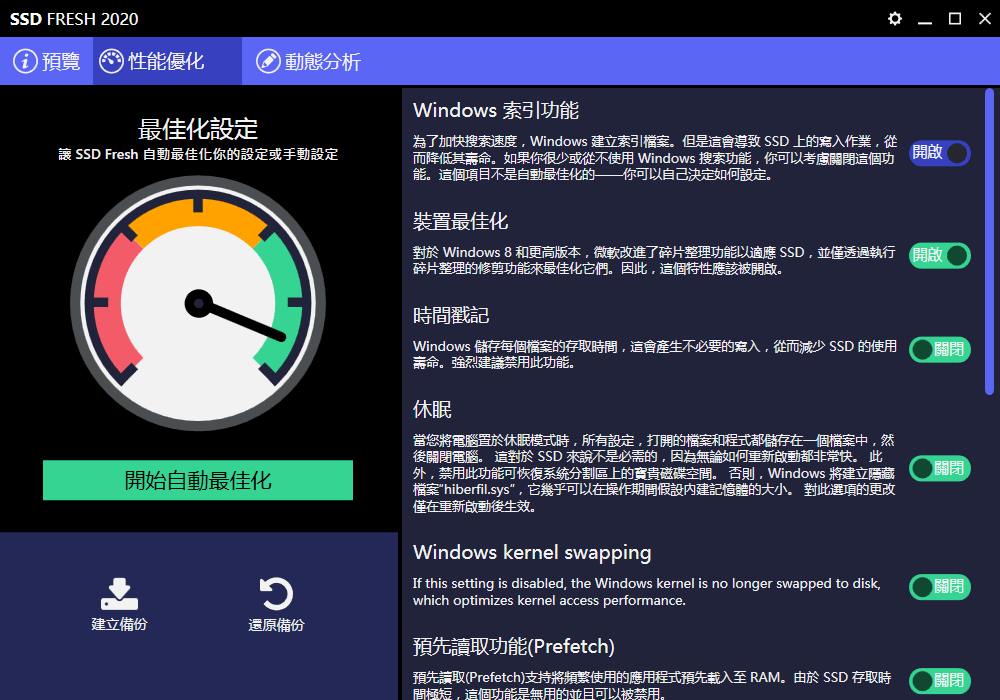Click the 動態分析 pencil icon
Viewport: 1000px width, 700px height.
click(268, 62)
